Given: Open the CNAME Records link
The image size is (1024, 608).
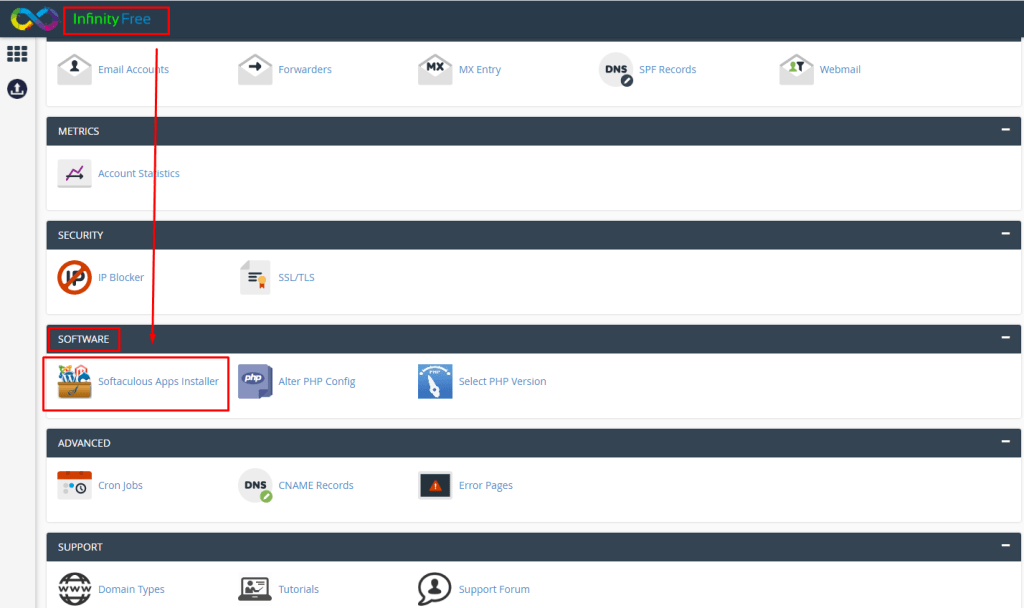Looking at the screenshot, I should [315, 485].
